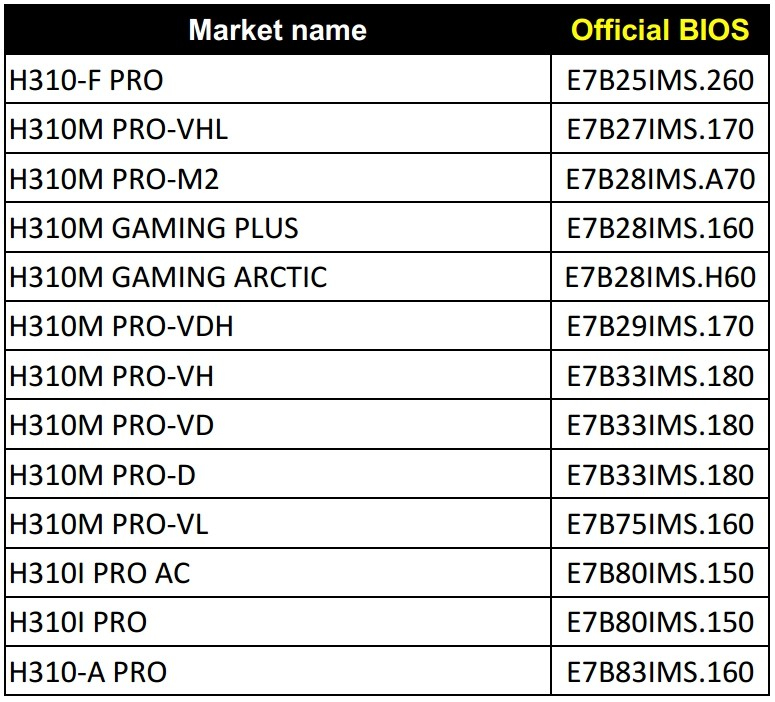The height and width of the screenshot is (702, 775).
Task: Select the E7B28IMS.H60 BIOS cell
Action: point(660,277)
